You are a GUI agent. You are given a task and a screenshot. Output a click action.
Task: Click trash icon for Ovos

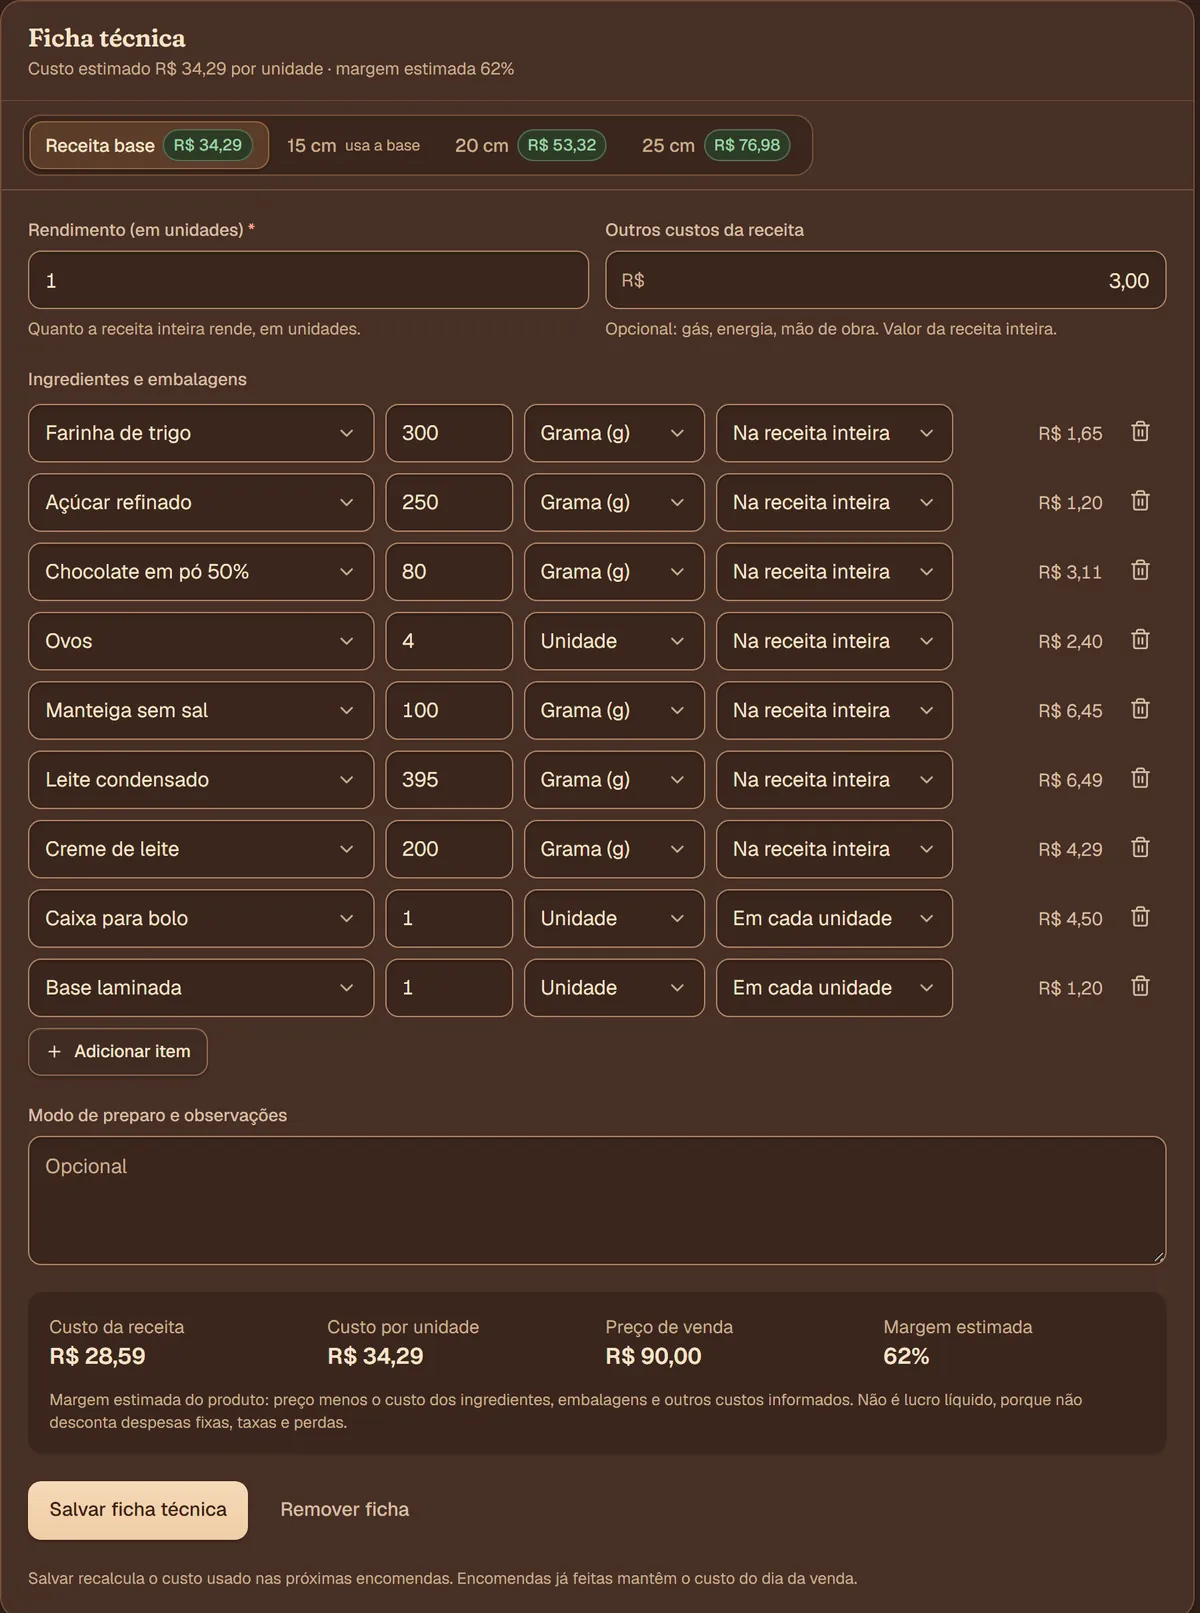click(x=1140, y=640)
